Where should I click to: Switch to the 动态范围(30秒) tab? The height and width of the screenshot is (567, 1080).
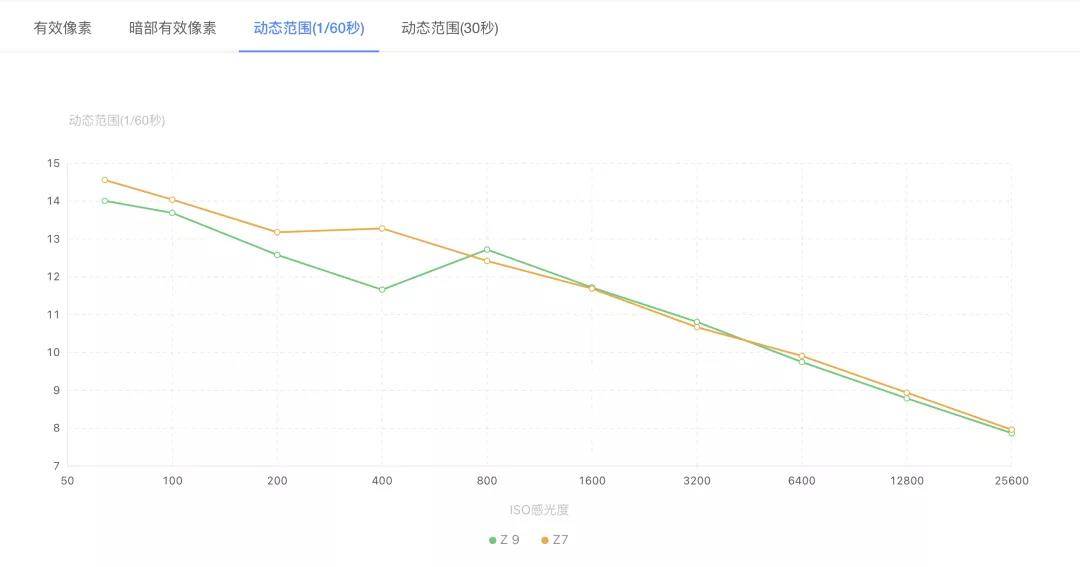[450, 28]
